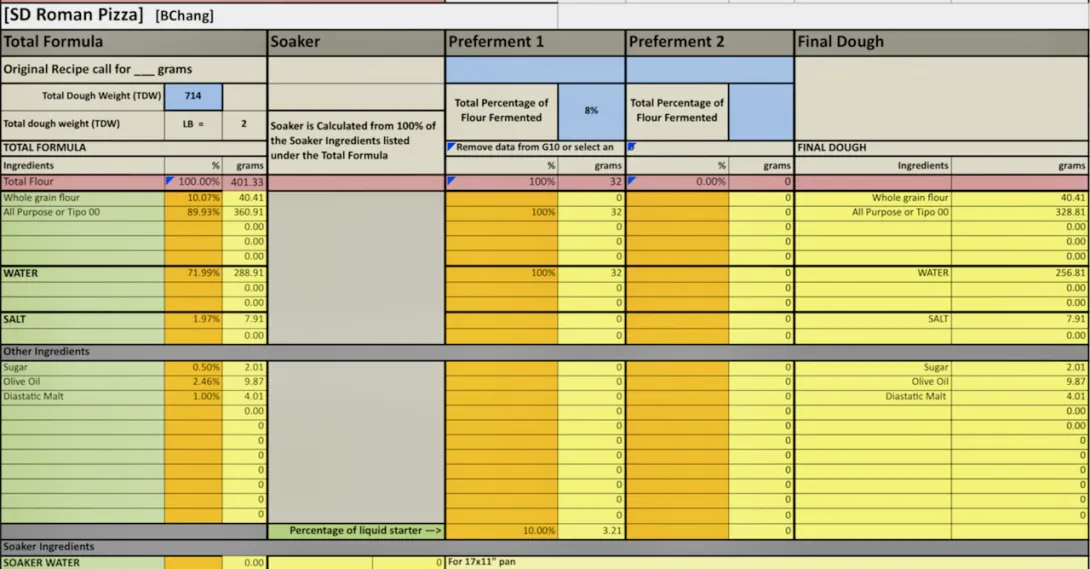The width and height of the screenshot is (1090, 569).
Task: Select the WATER percentage cell 71.99%
Action: (194, 273)
